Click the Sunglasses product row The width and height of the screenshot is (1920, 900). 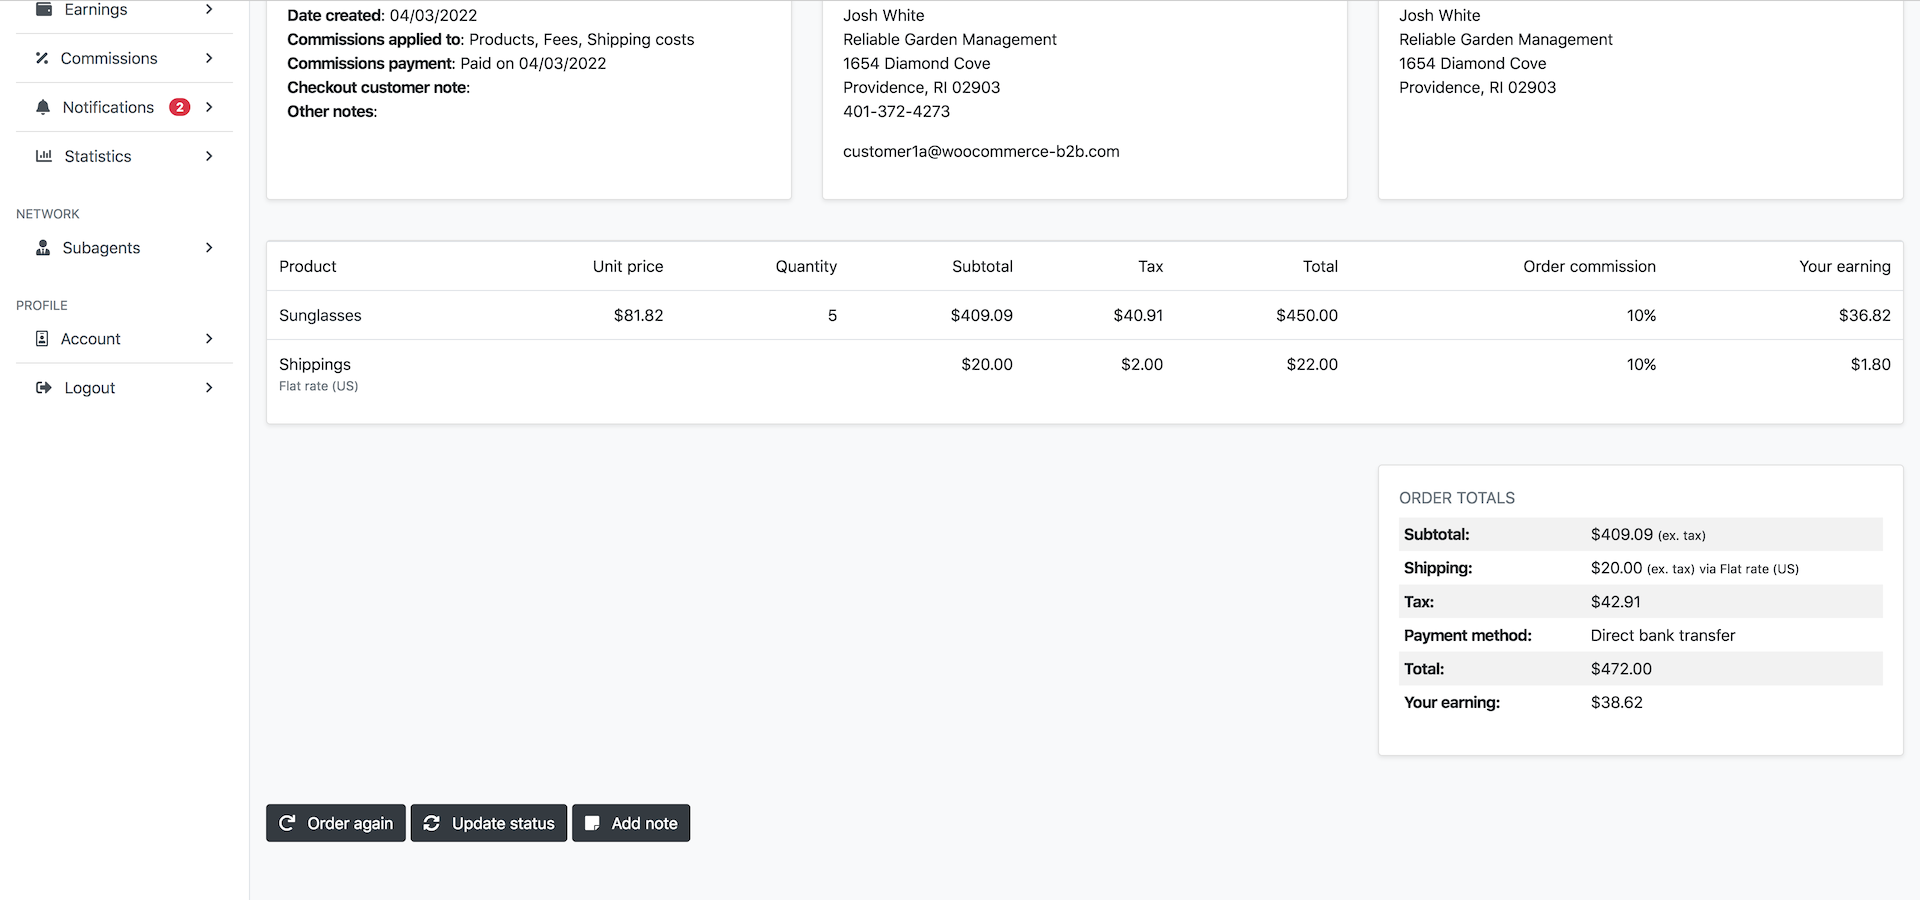click(x=320, y=316)
